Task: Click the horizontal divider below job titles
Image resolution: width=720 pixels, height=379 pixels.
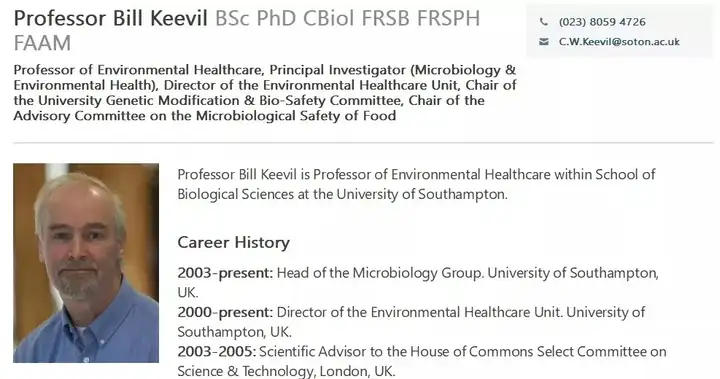Action: (363, 143)
